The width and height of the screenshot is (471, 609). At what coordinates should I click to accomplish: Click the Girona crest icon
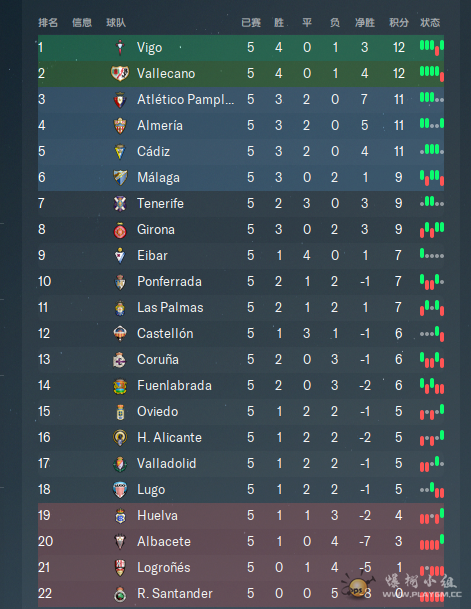[120, 230]
